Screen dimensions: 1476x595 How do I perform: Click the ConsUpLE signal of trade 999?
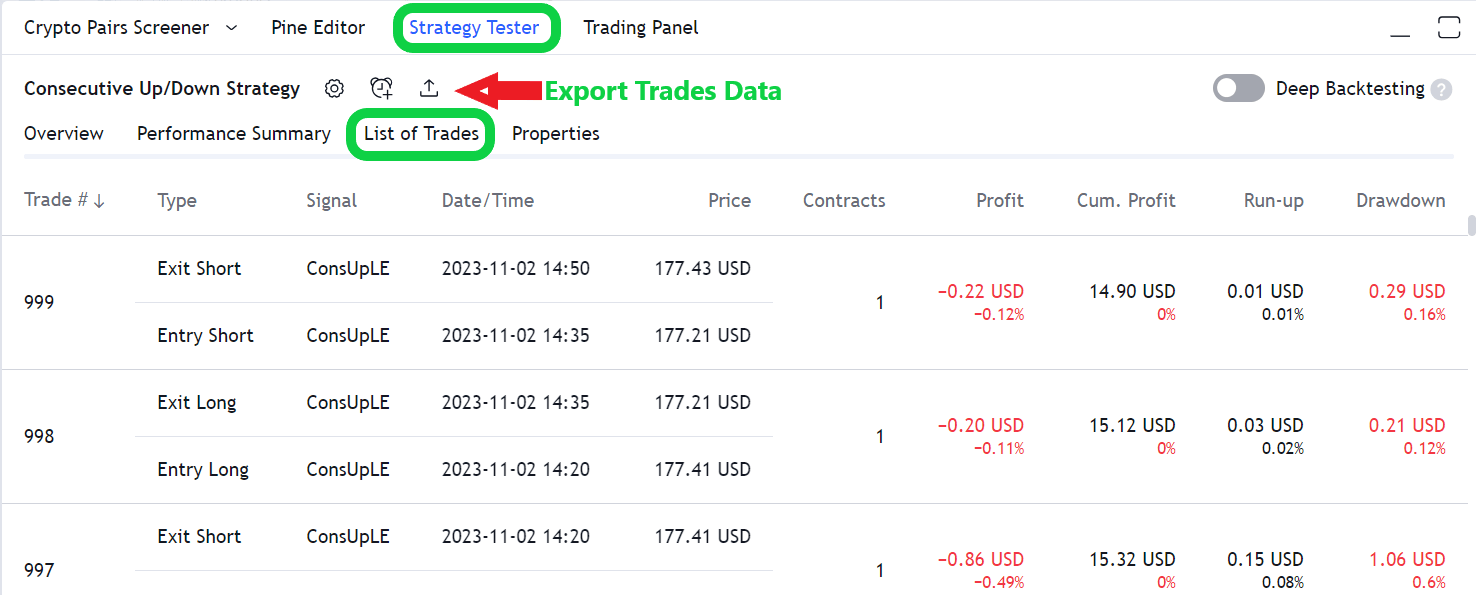348,268
